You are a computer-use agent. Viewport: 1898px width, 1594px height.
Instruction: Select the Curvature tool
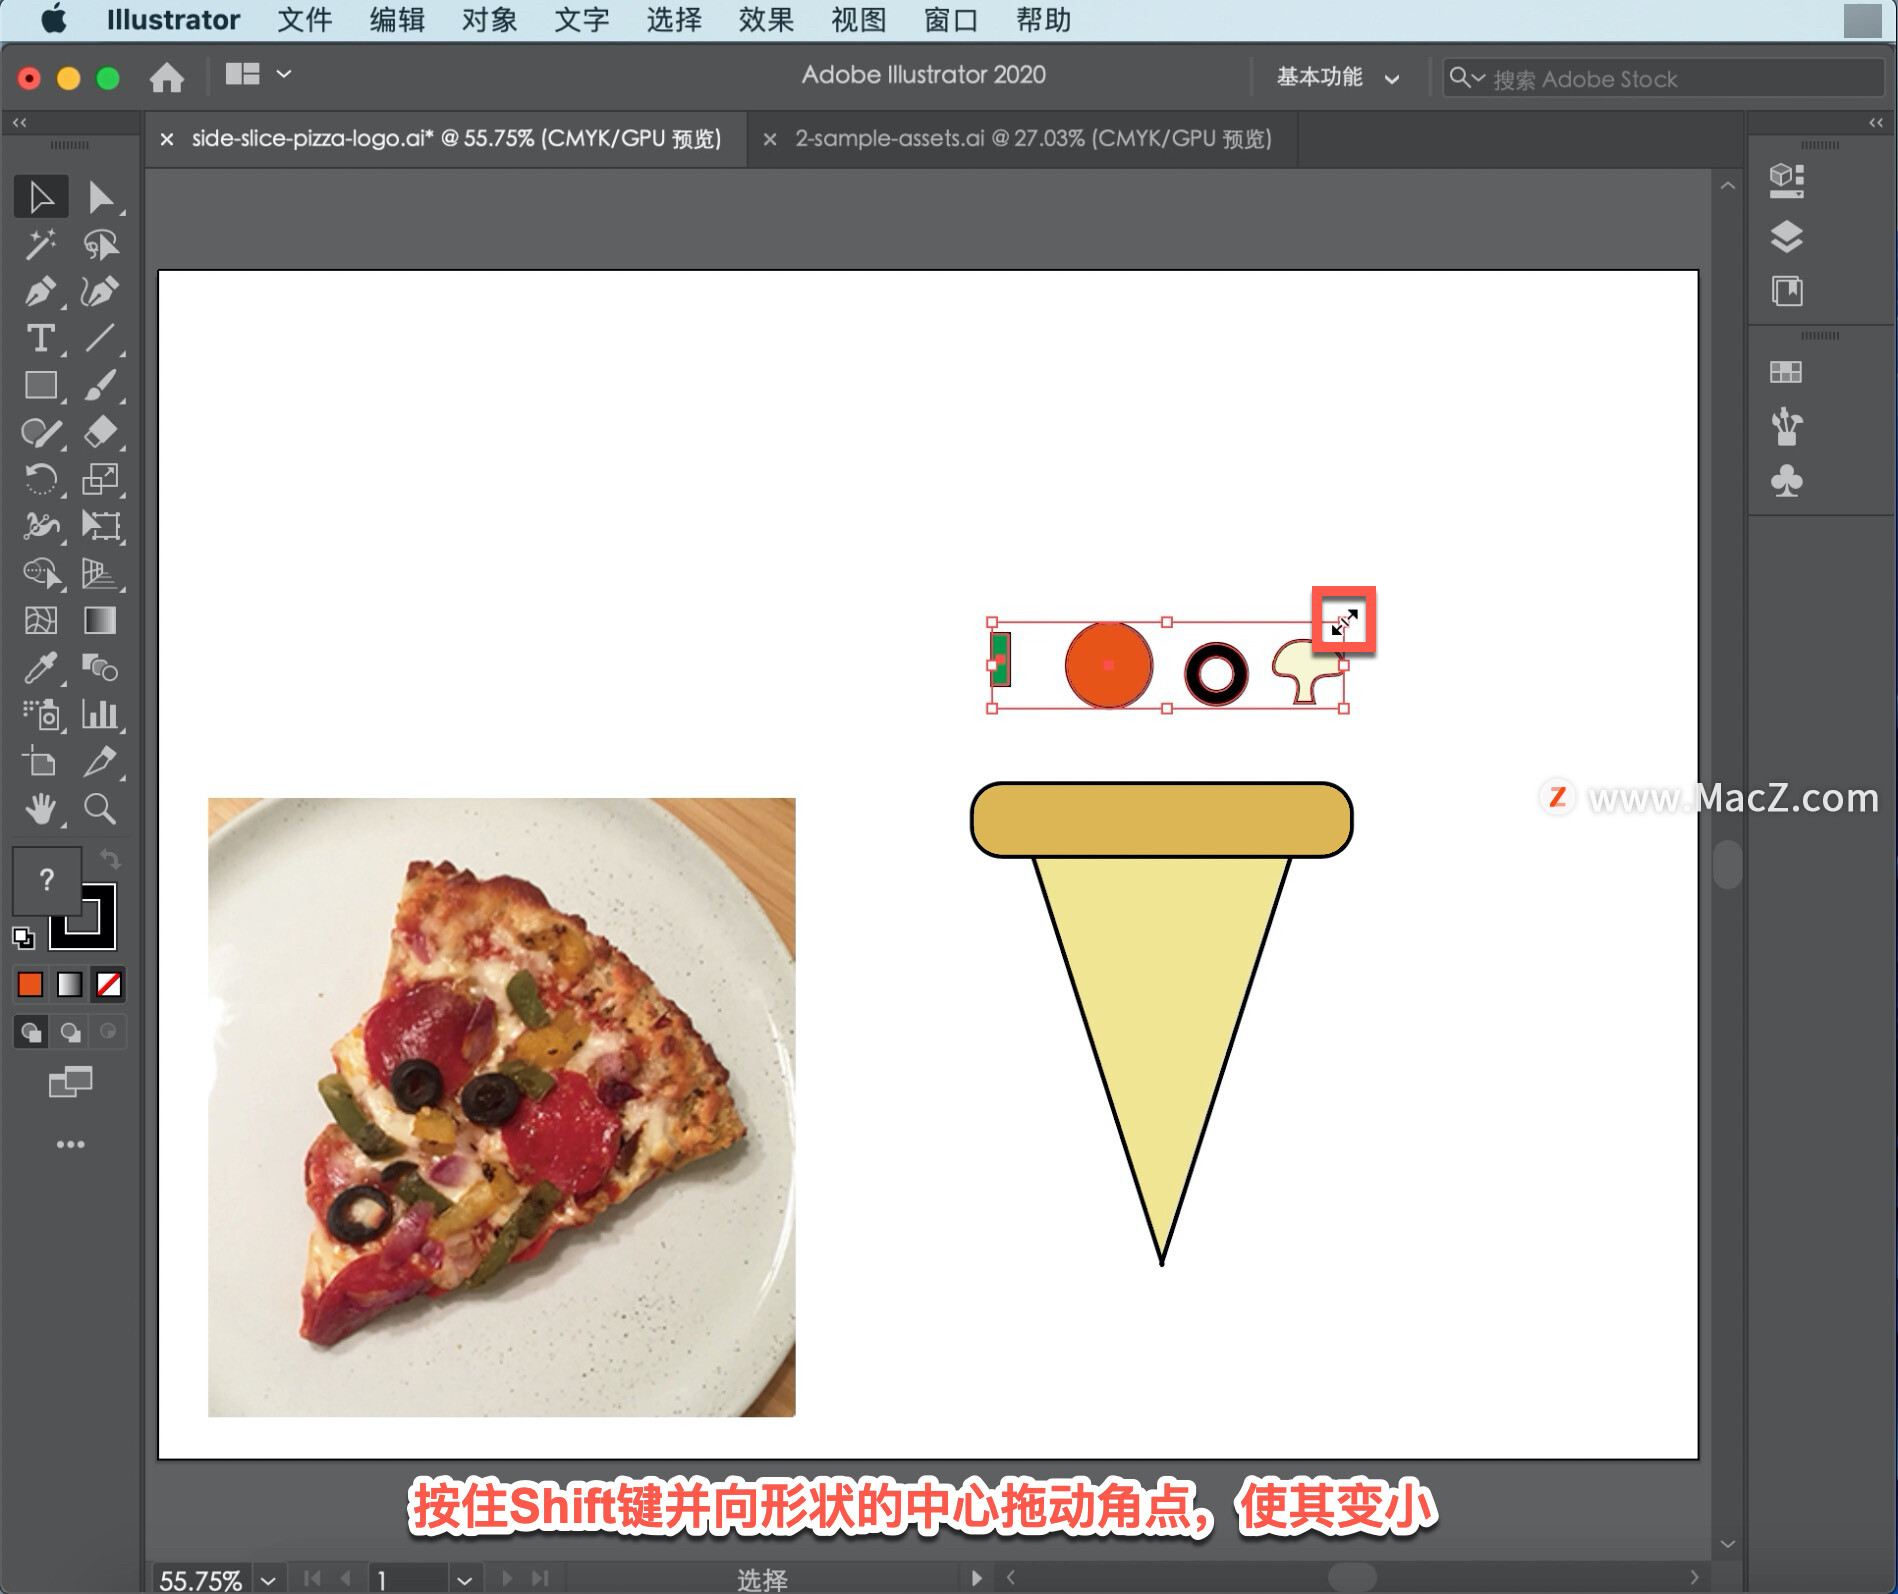coord(100,291)
